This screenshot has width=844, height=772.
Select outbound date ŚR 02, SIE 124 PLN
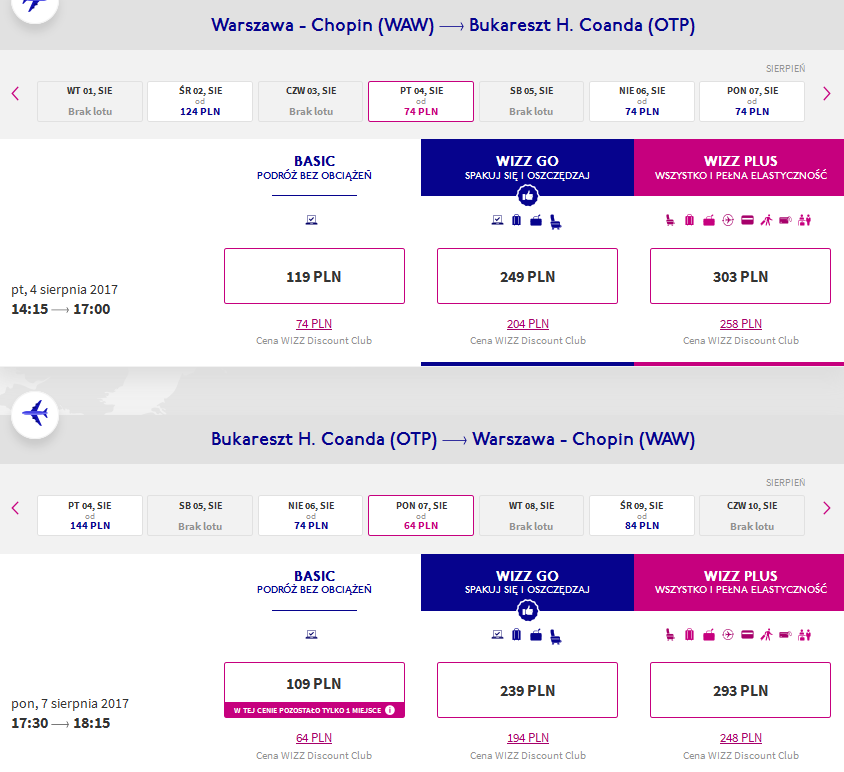click(200, 101)
